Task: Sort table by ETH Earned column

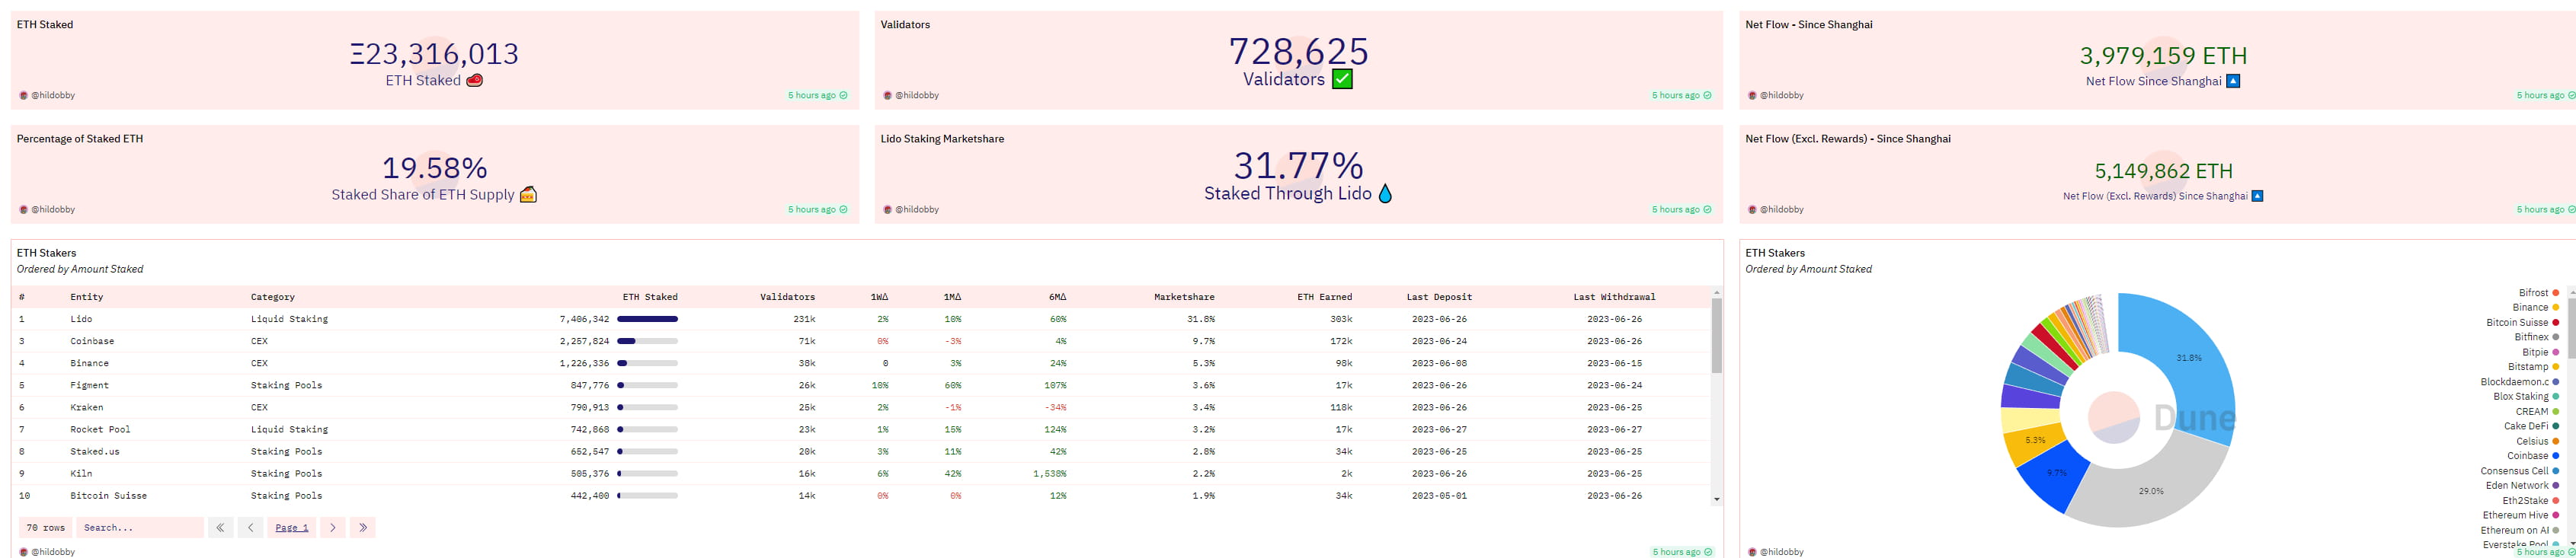Action: pyautogui.click(x=1324, y=297)
